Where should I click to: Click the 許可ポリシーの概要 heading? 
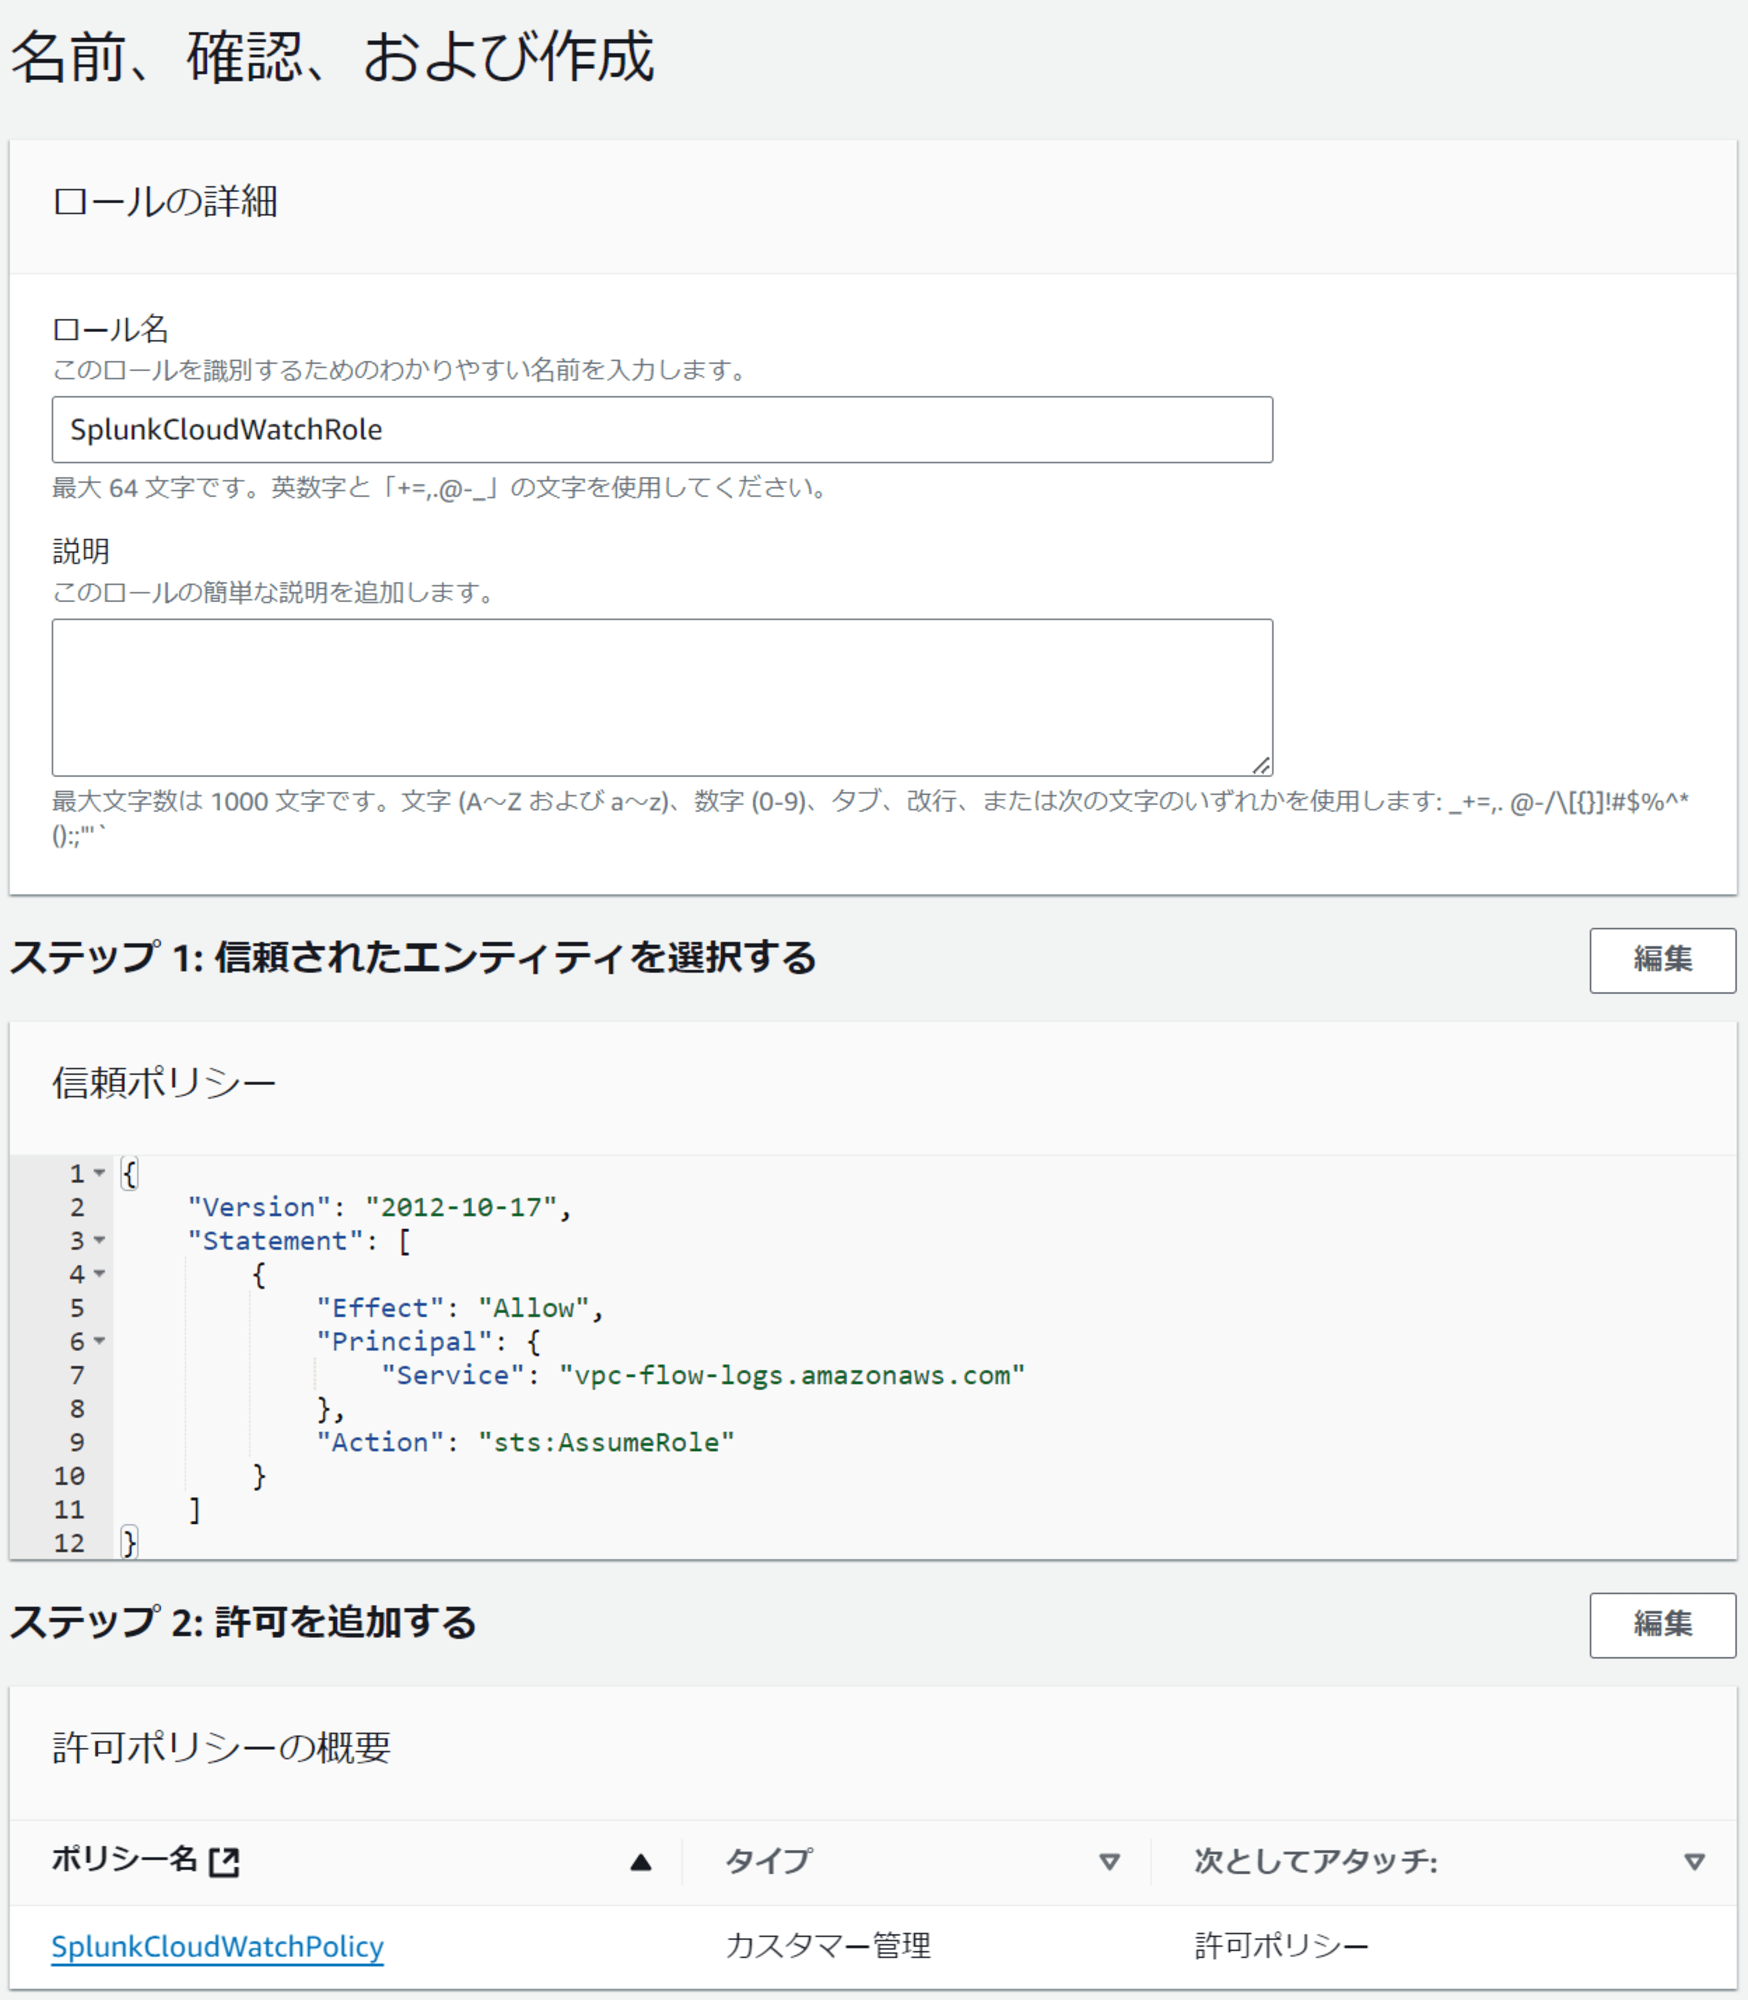[221, 1748]
